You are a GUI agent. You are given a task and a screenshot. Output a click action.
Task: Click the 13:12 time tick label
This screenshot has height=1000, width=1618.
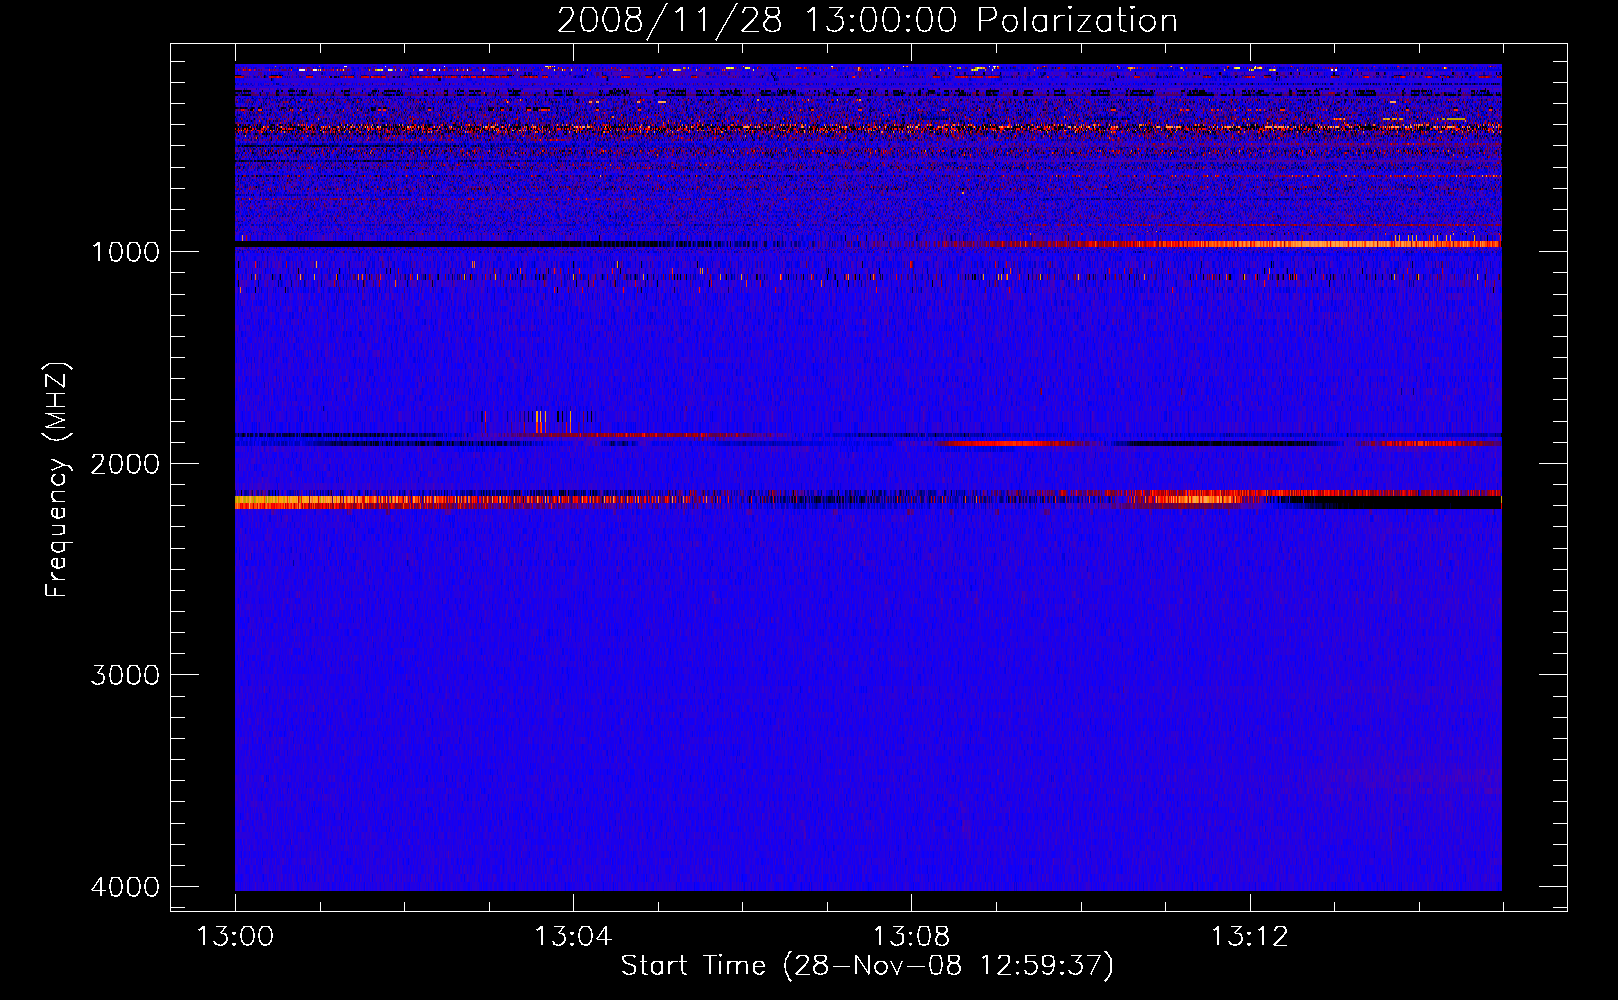point(1249,937)
